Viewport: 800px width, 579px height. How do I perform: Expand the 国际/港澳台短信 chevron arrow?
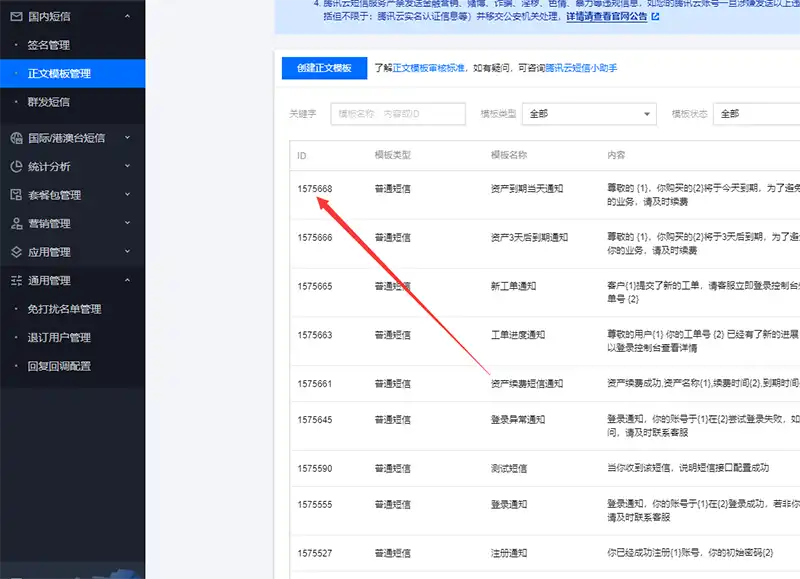(x=127, y=138)
